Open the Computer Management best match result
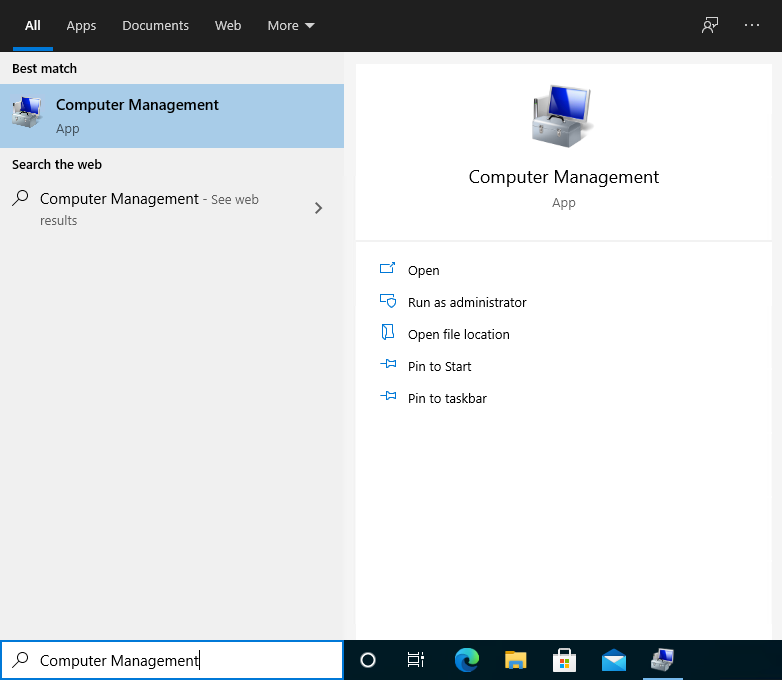 point(172,116)
